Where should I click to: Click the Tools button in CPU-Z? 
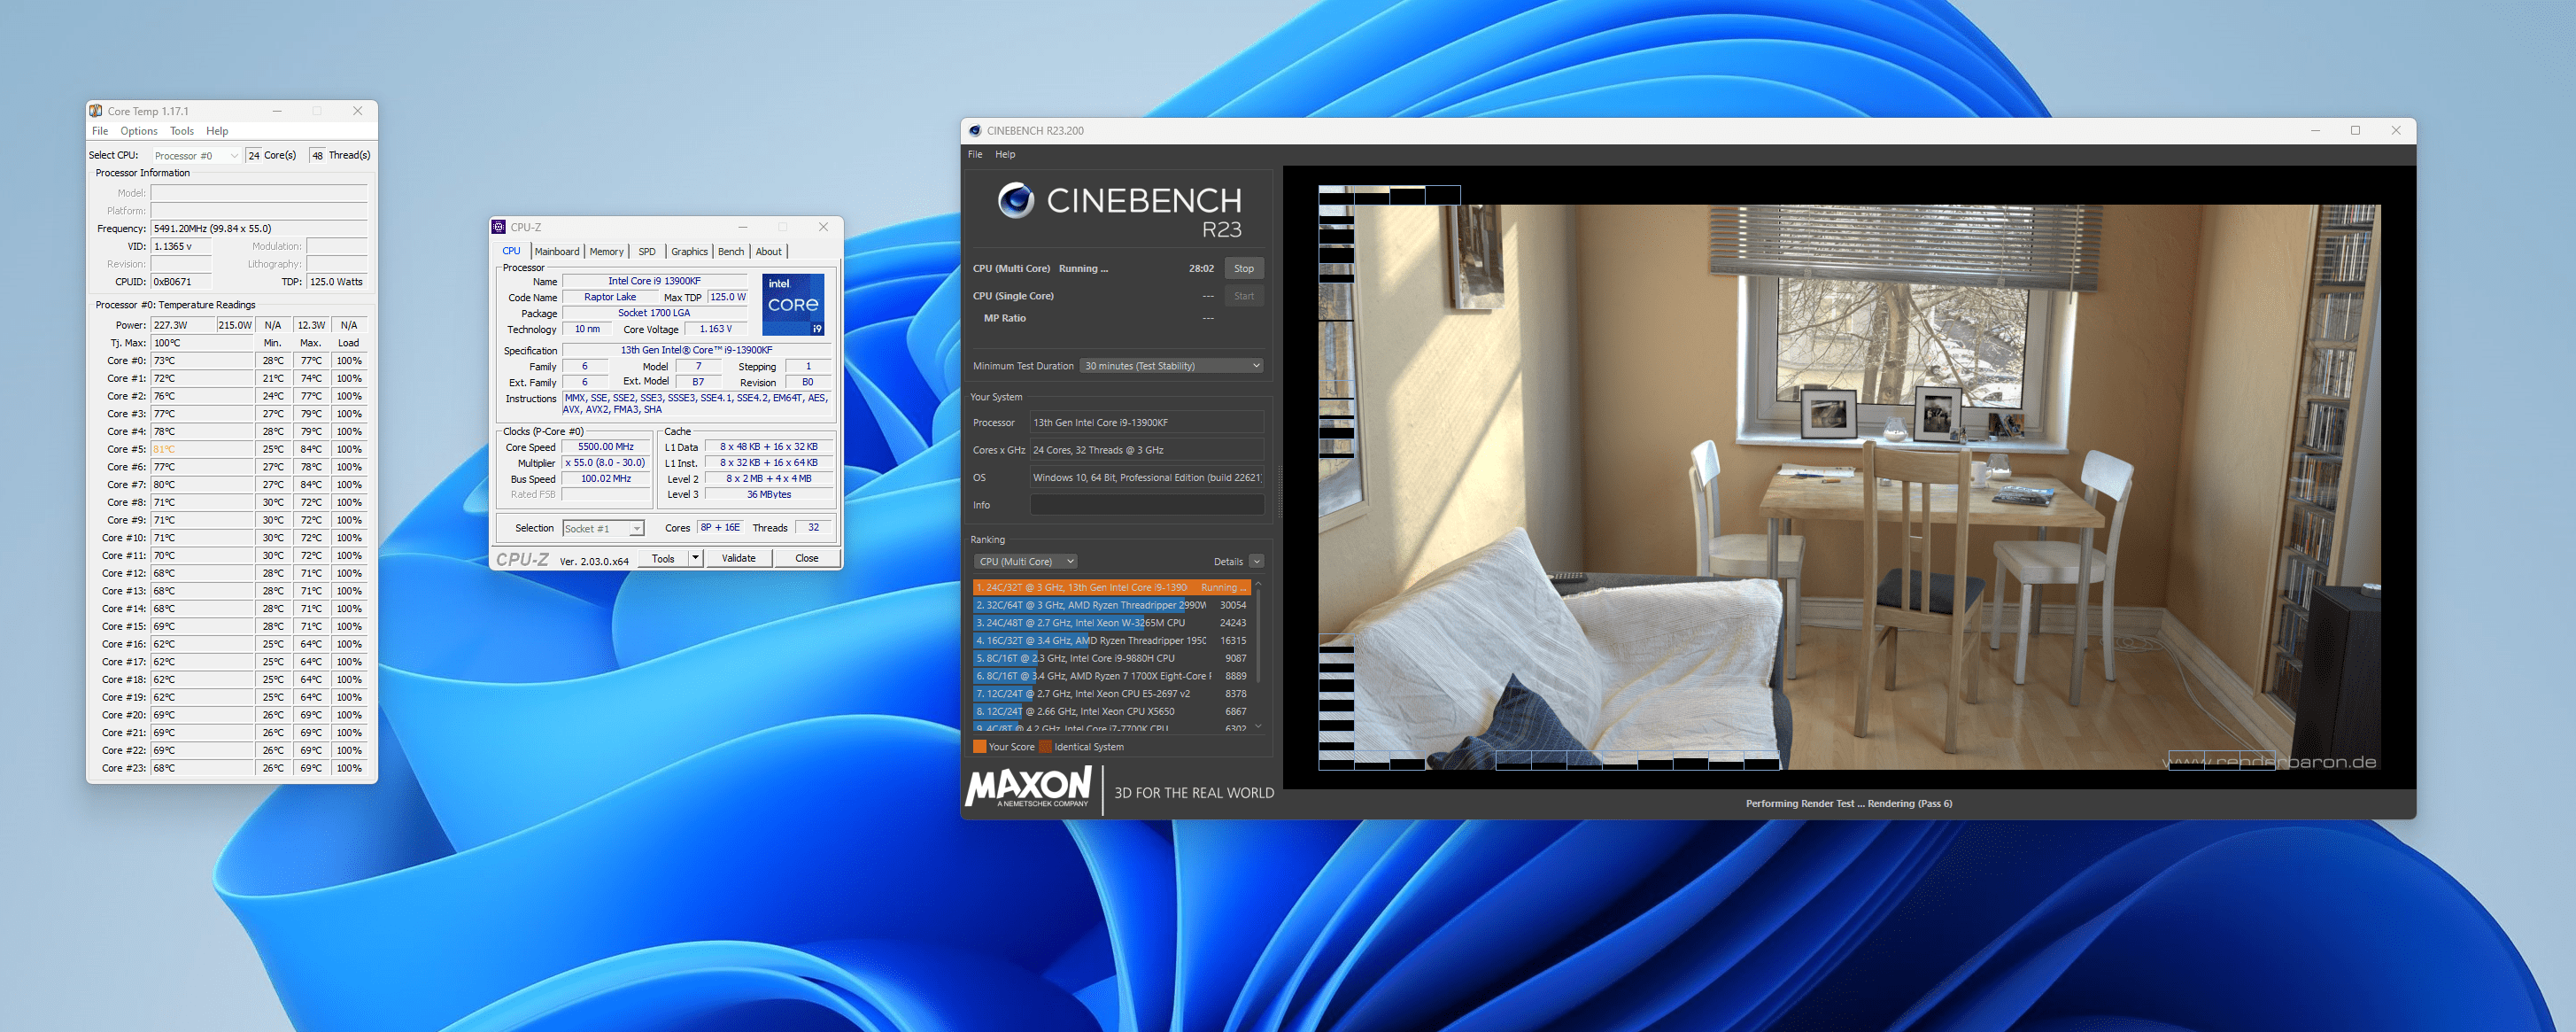click(663, 558)
